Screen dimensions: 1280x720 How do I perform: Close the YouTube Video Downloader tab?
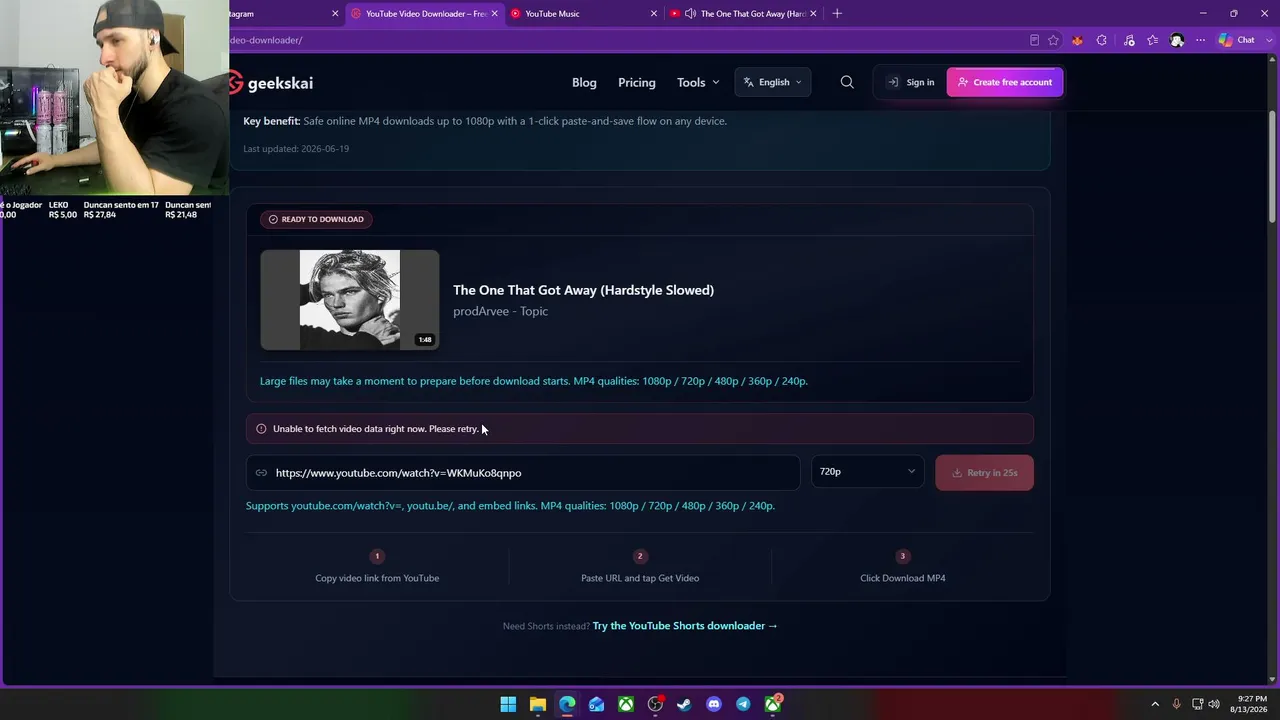494,14
